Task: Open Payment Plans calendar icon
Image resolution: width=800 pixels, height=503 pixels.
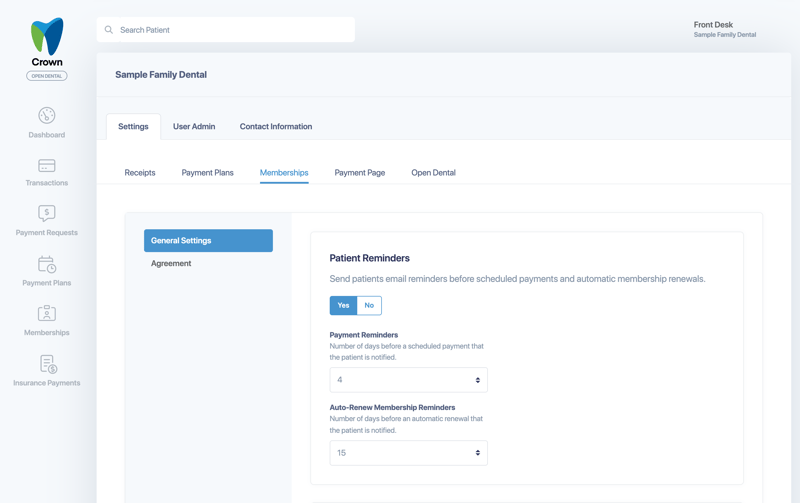Action: 46,264
